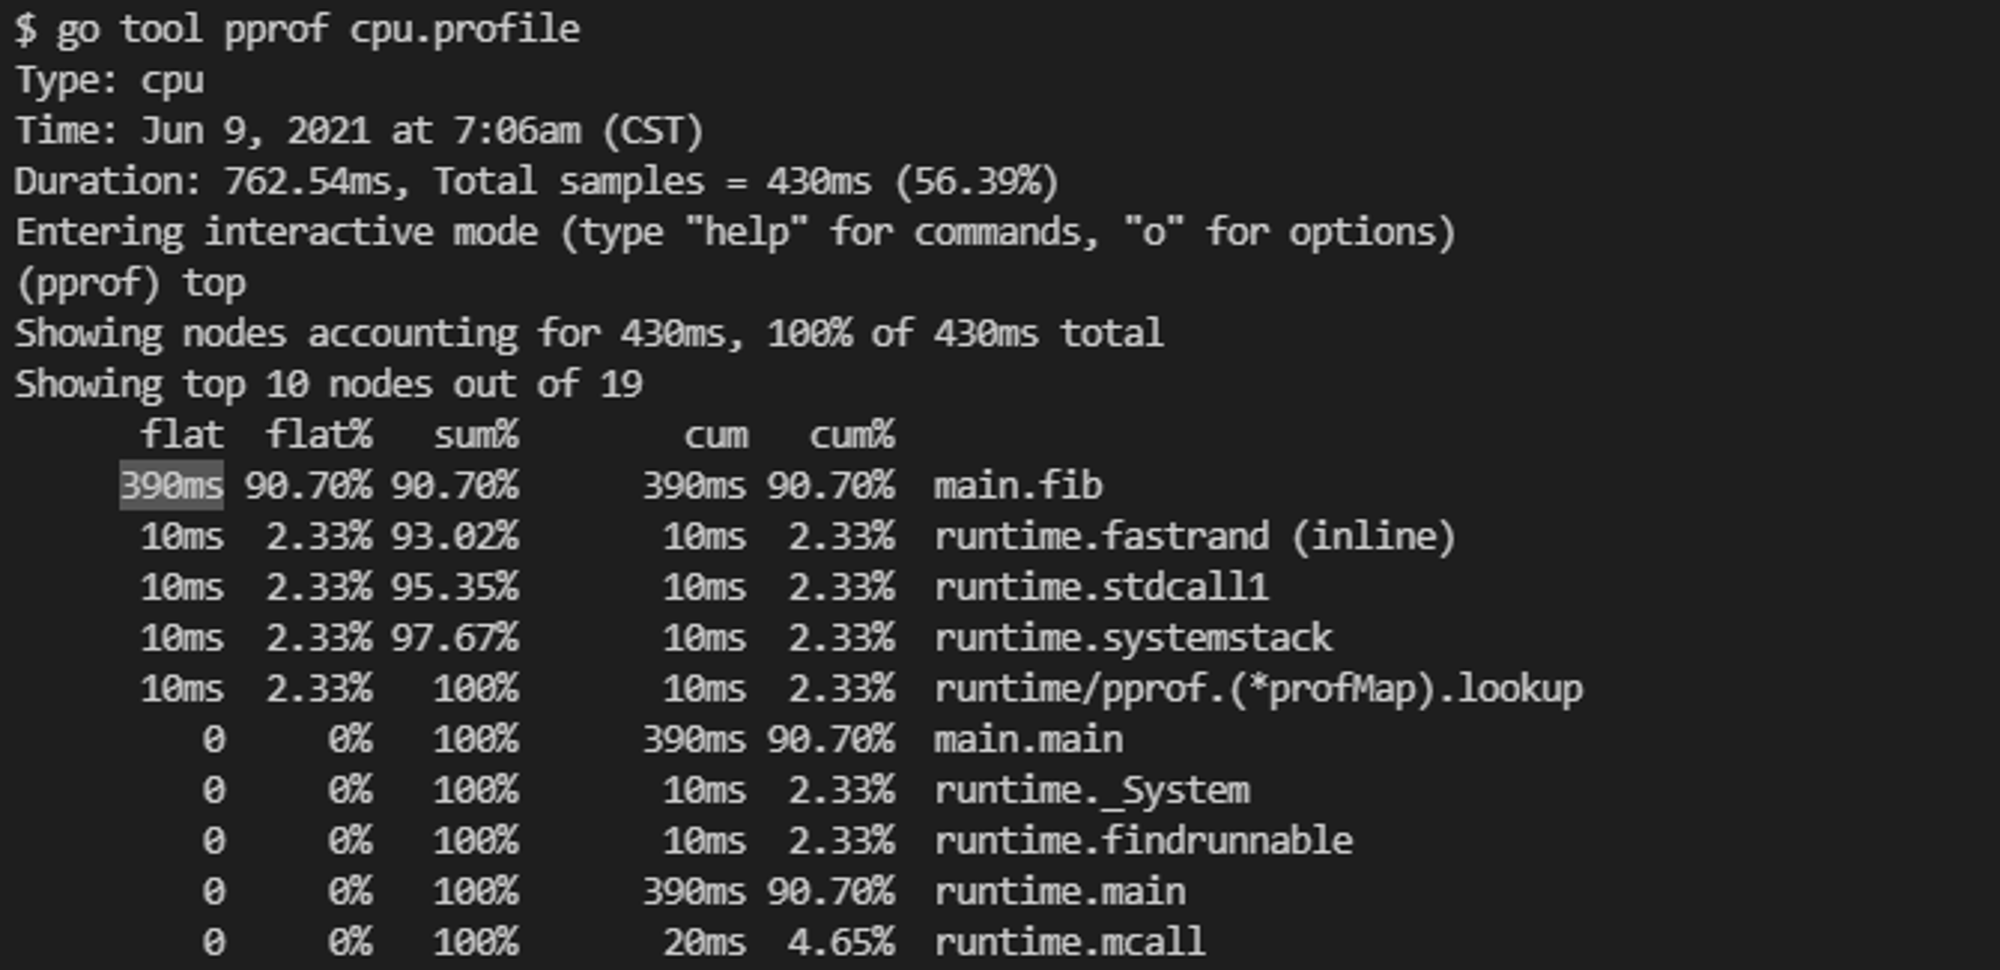The width and height of the screenshot is (2000, 970).
Task: Click the (pprof) top prompt line
Action: pos(130,283)
